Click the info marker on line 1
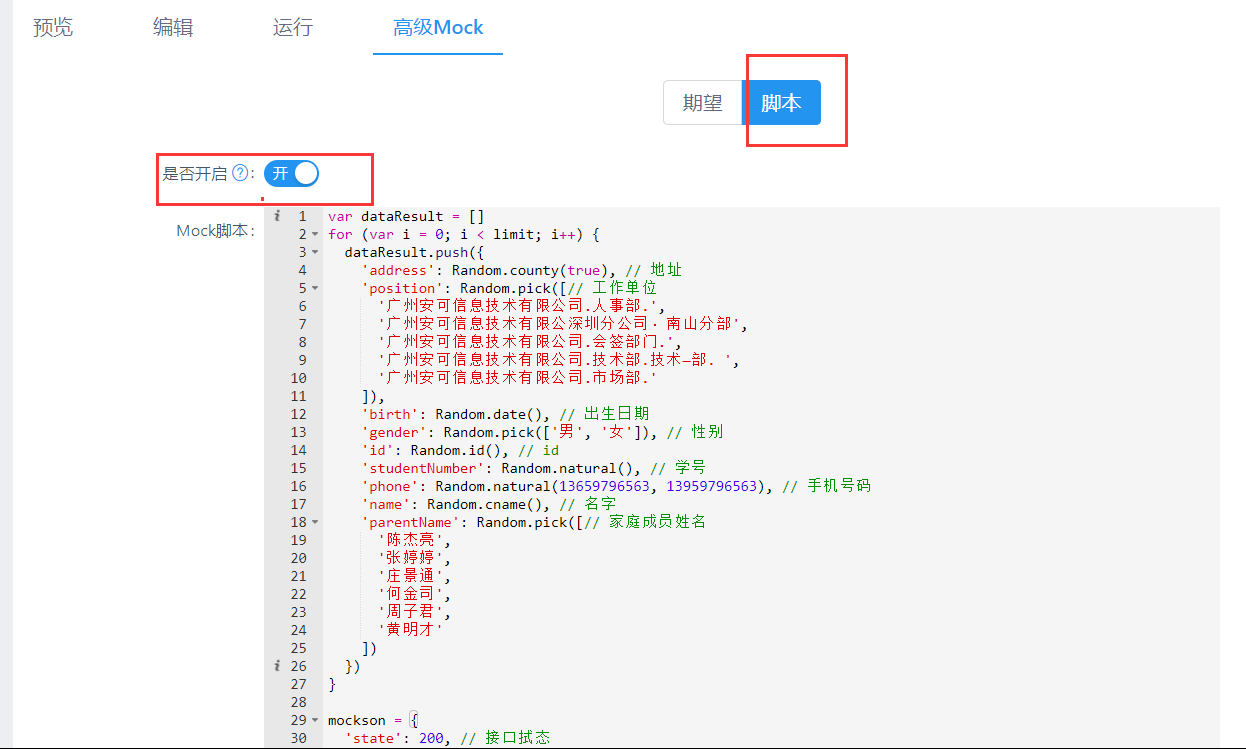This screenshot has height=749, width=1246. (277, 216)
